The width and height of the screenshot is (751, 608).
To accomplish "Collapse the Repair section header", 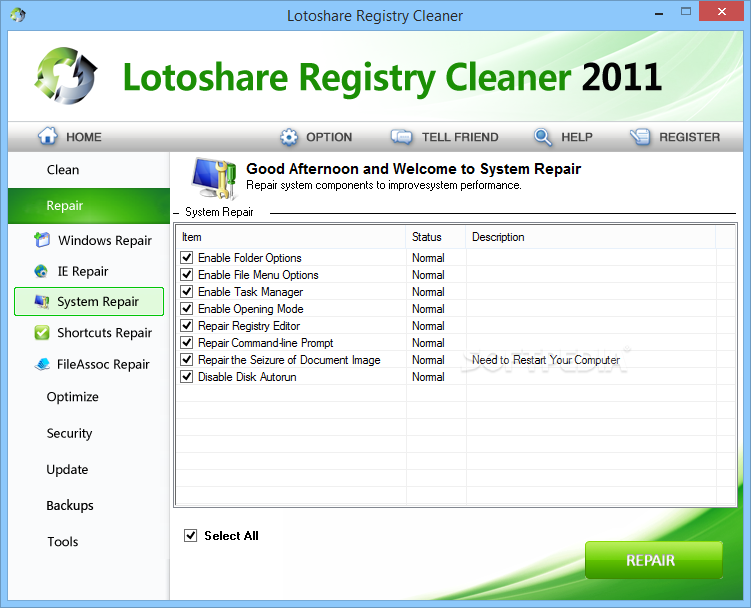I will [89, 206].
